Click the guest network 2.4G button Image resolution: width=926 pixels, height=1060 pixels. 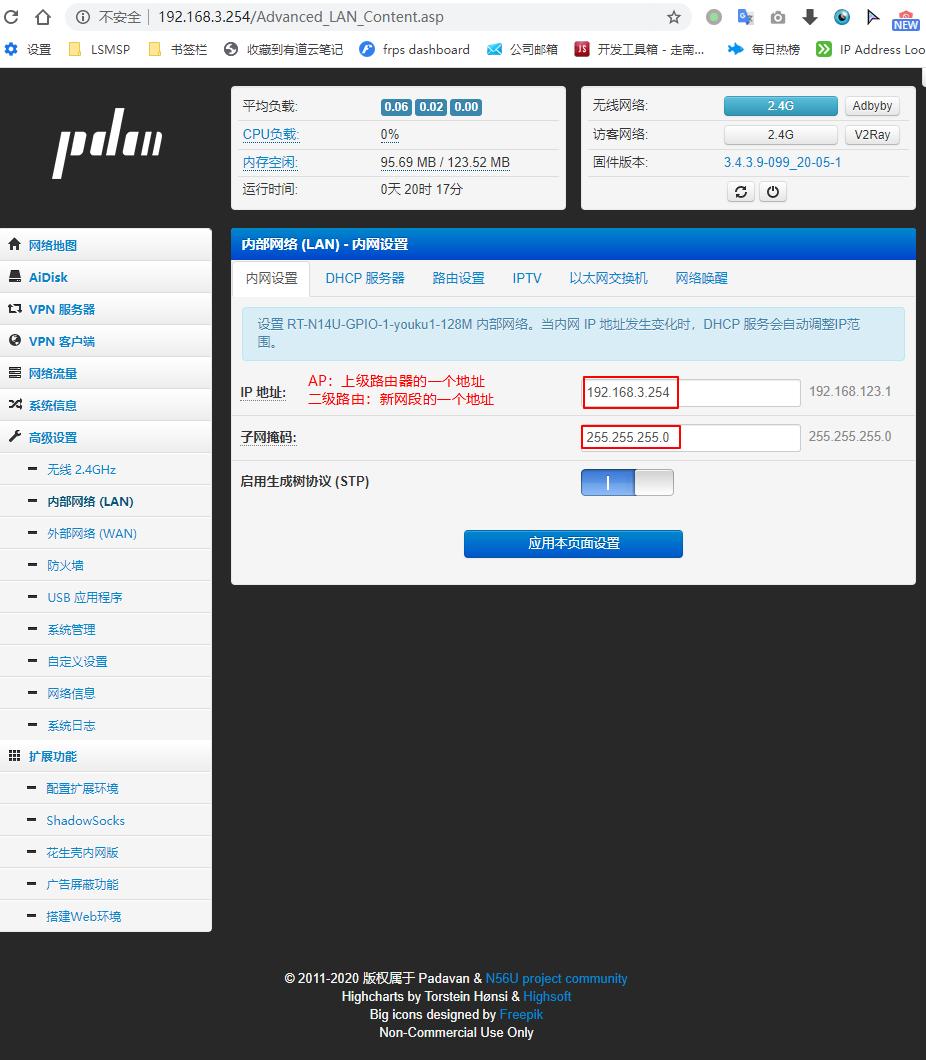point(781,135)
